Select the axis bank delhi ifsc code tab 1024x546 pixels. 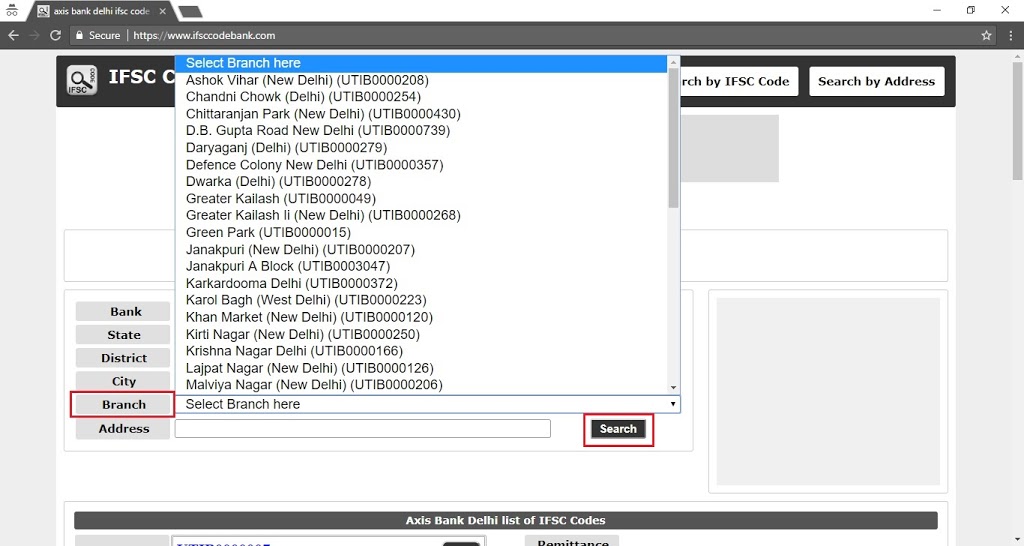click(101, 11)
